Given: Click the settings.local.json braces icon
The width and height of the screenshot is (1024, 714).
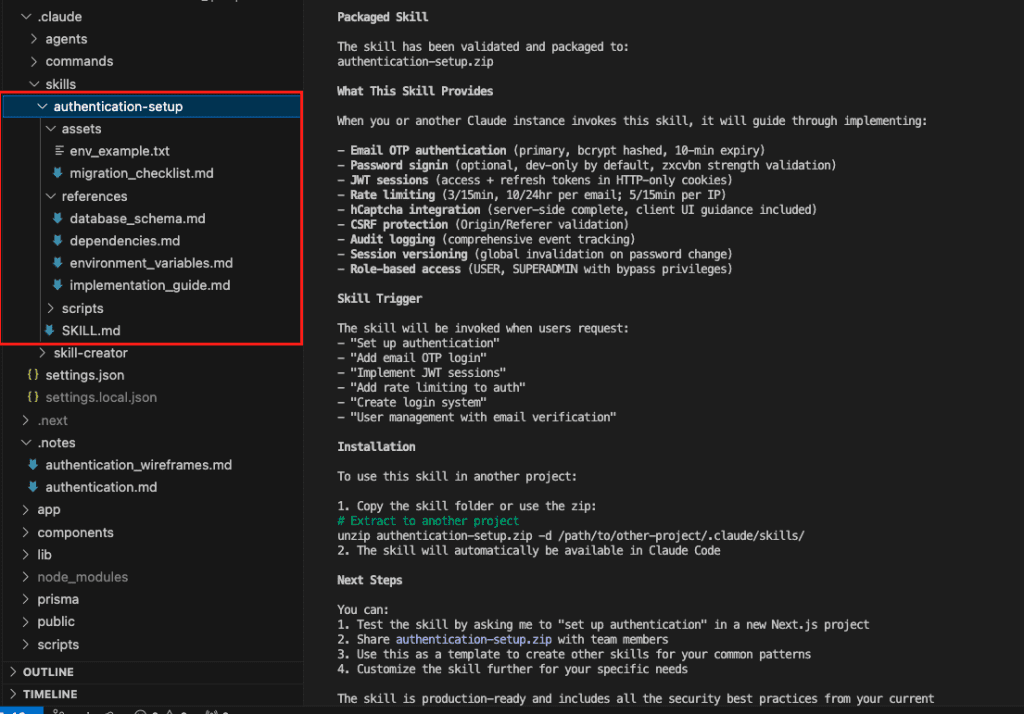Looking at the screenshot, I should 33,397.
